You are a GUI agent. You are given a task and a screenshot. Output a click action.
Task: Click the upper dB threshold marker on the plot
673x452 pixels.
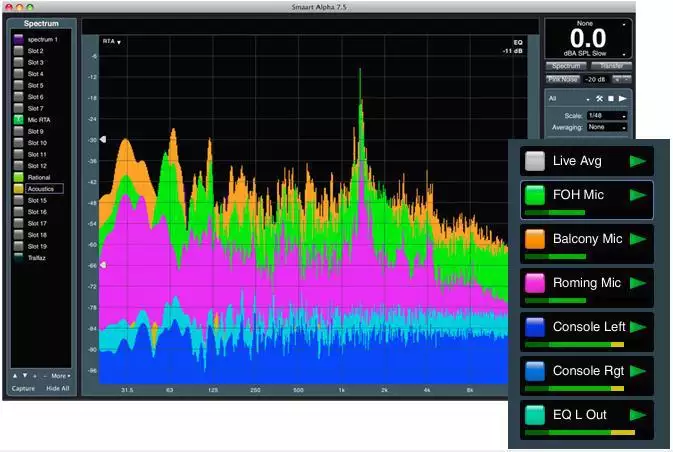click(103, 140)
